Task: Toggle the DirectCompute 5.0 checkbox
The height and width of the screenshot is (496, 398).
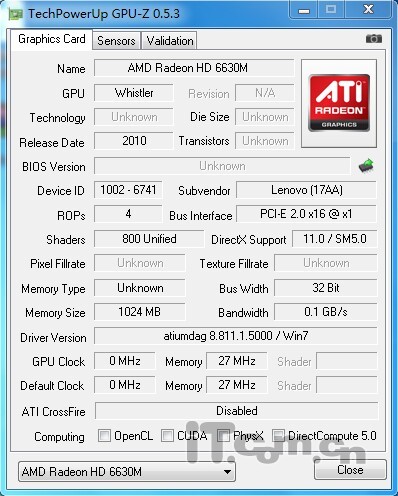Action: [x=278, y=435]
